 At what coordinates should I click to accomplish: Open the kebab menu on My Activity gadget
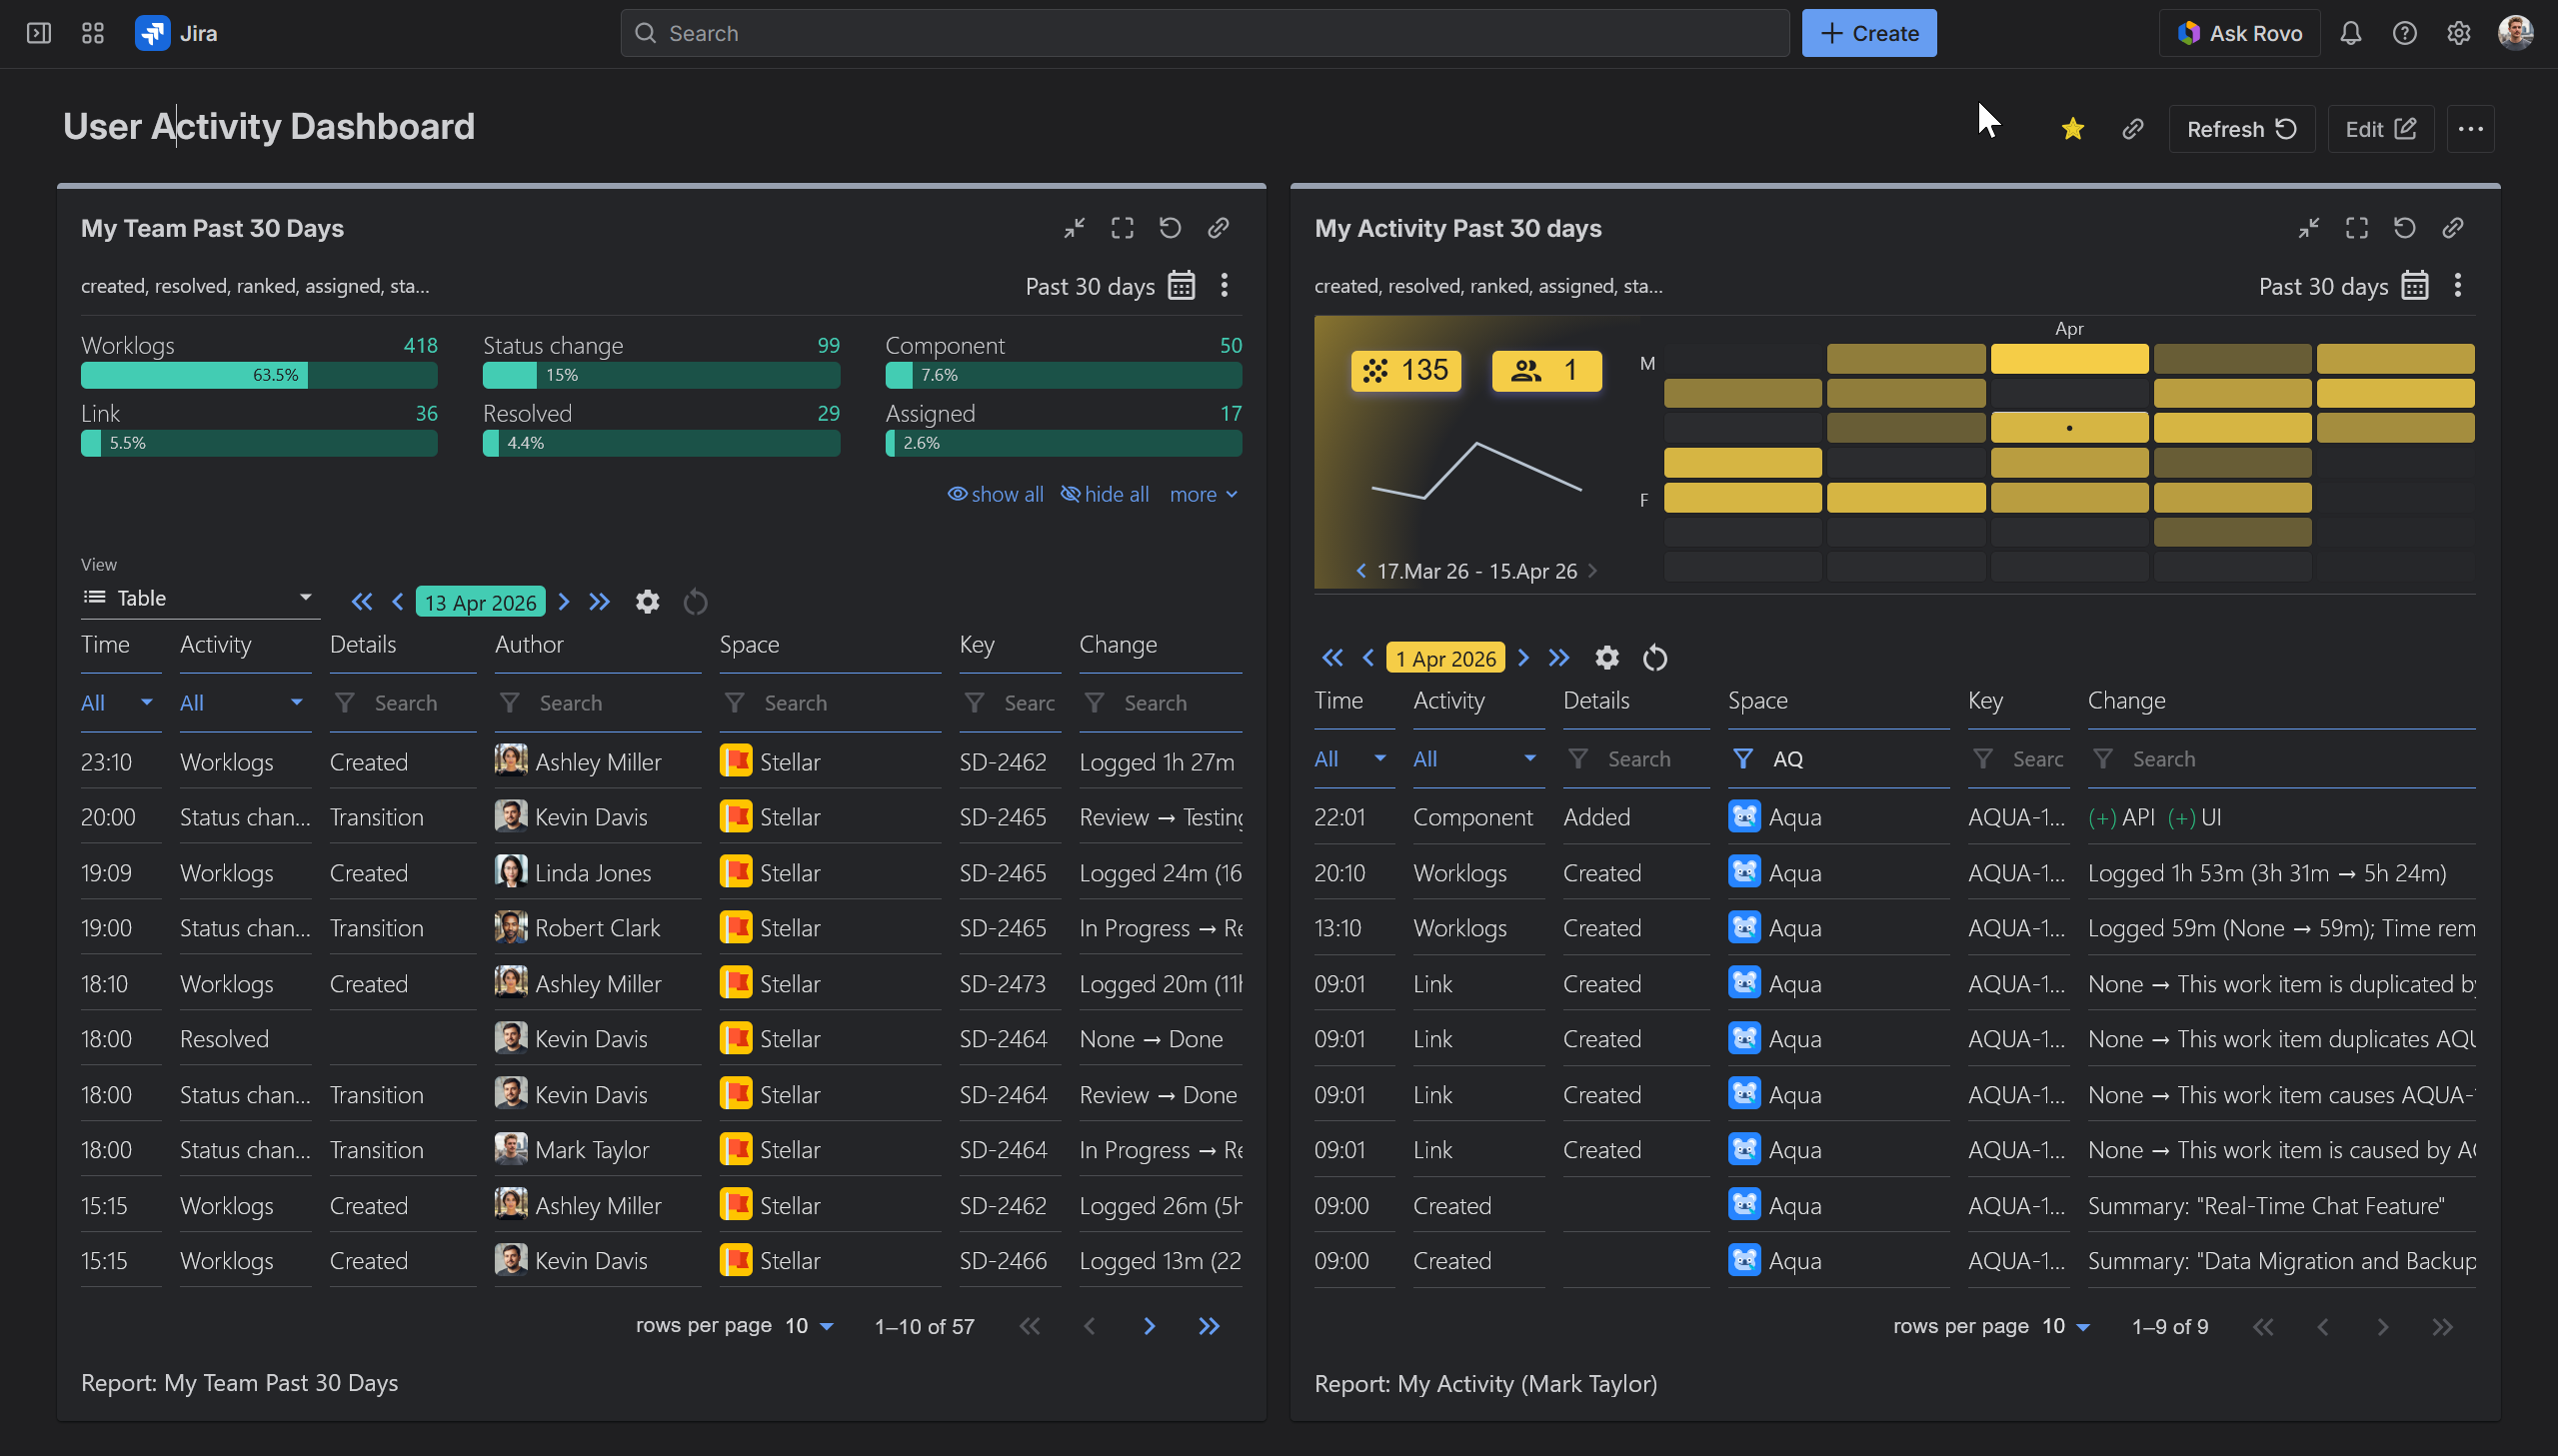[x=2458, y=285]
